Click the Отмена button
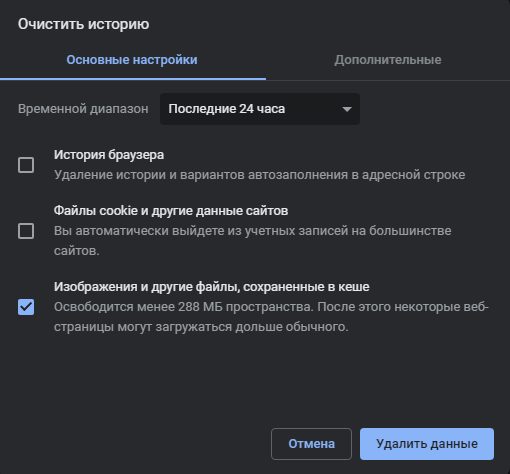The width and height of the screenshot is (510, 474). click(x=311, y=444)
